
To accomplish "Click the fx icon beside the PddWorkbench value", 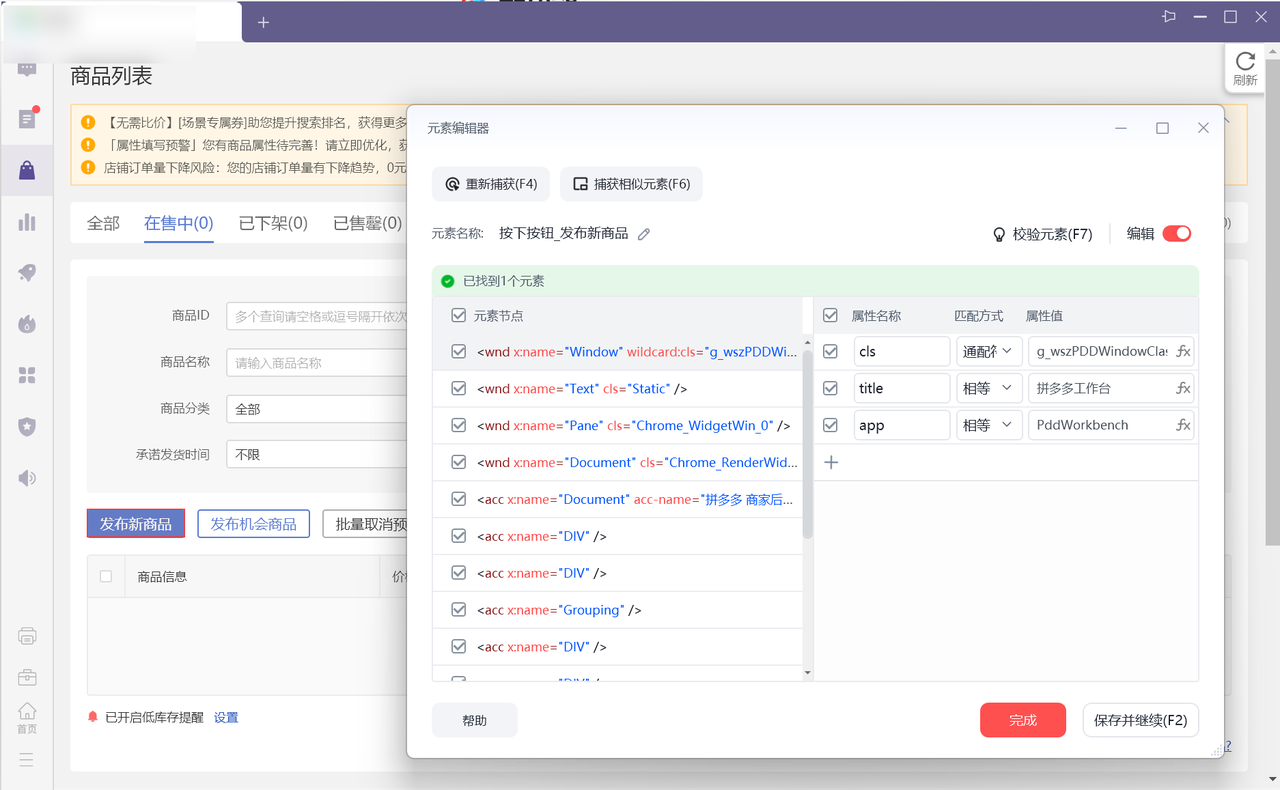I will pyautogui.click(x=1183, y=425).
